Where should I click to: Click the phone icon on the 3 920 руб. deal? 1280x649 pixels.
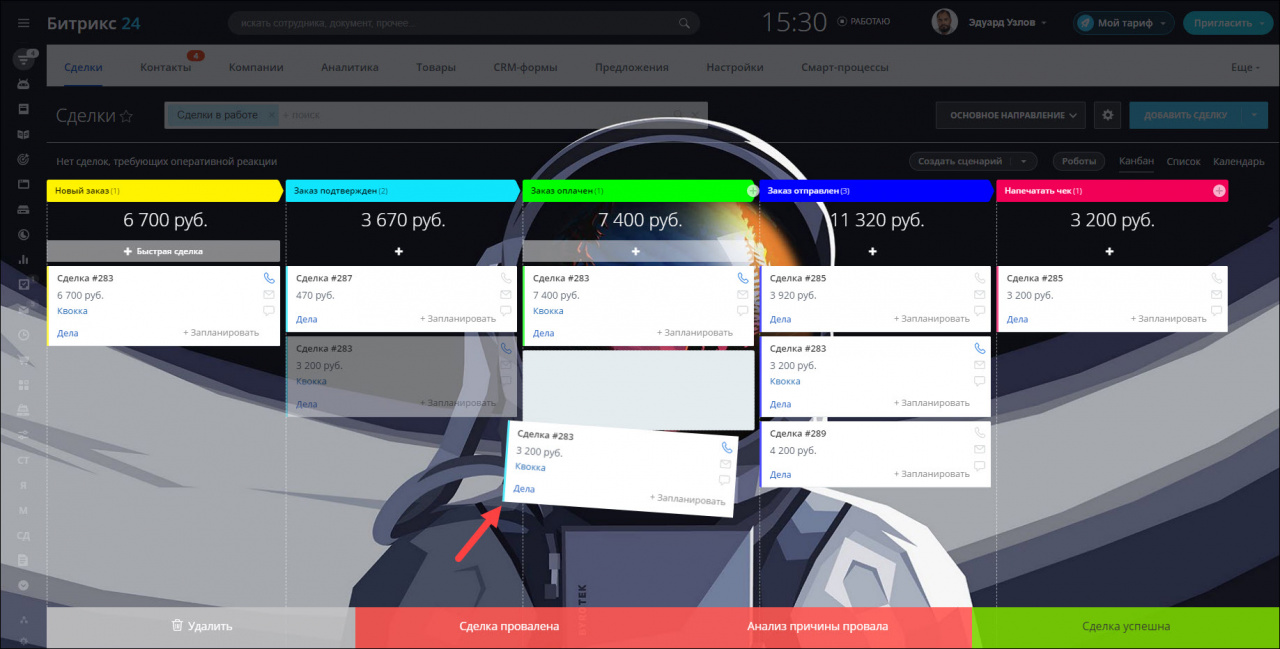(980, 278)
